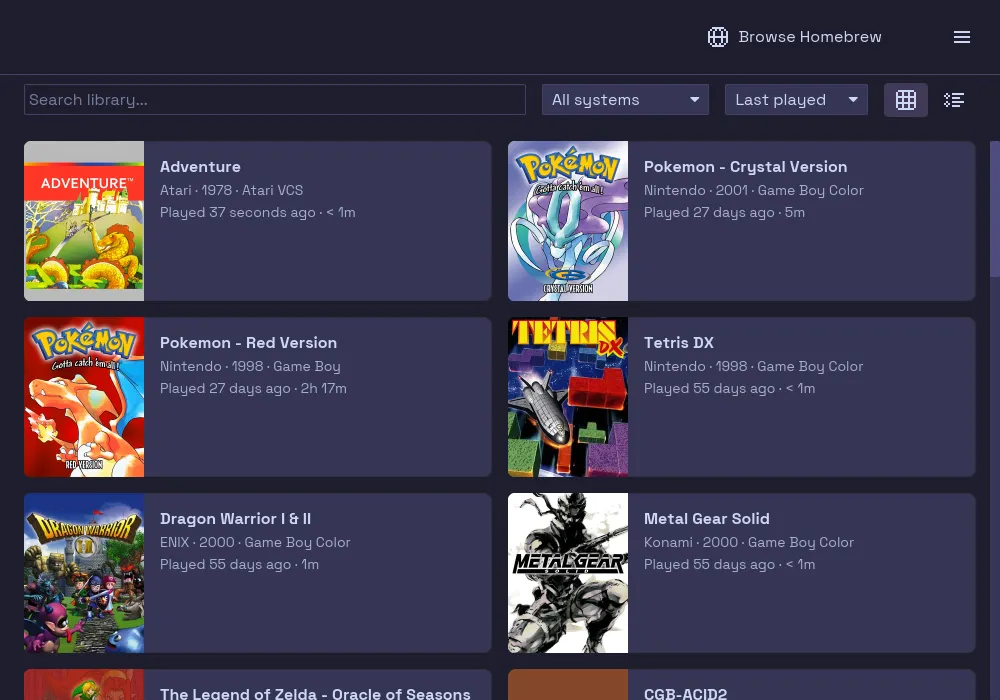Click 'ENIX · 2000 · Game Boy Color' text
The width and height of the screenshot is (1000, 700).
(x=255, y=542)
